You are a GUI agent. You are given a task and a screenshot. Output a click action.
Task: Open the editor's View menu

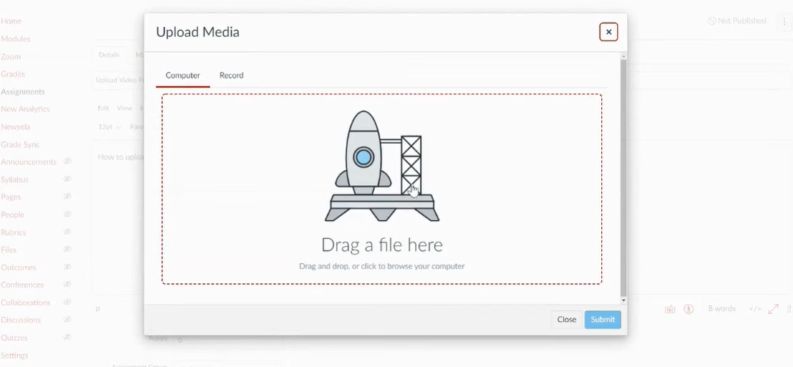[x=124, y=108]
